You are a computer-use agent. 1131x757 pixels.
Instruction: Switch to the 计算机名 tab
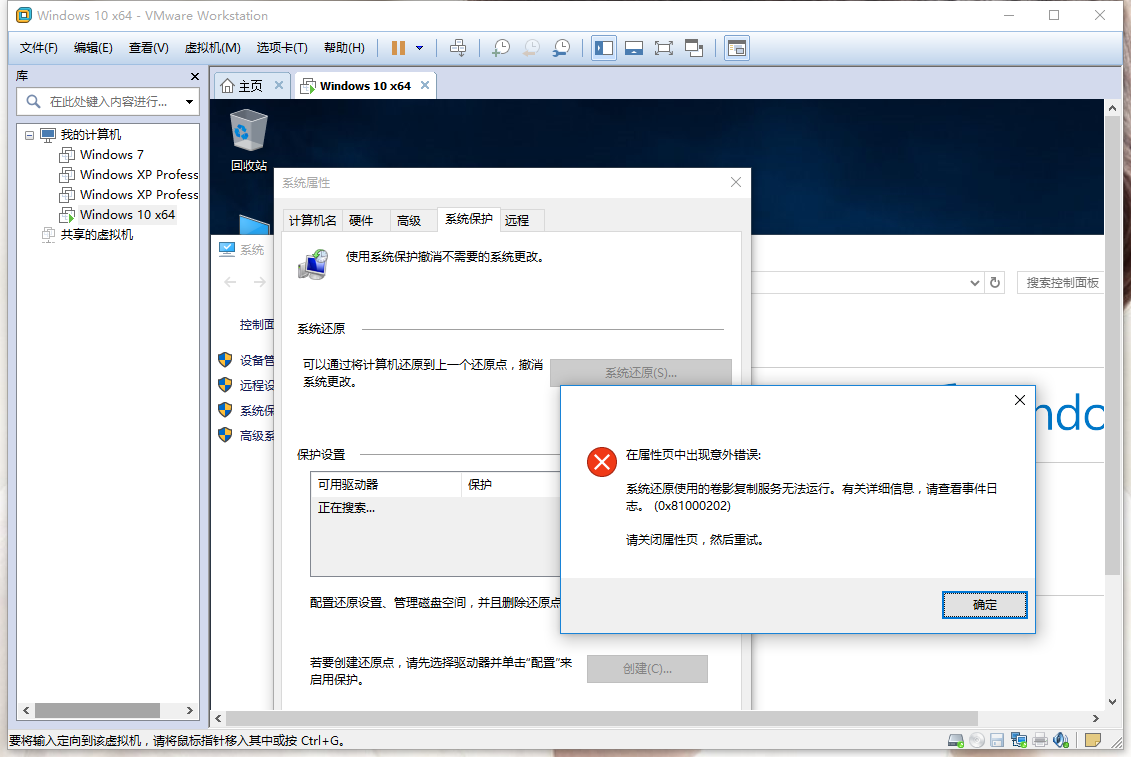[312, 221]
